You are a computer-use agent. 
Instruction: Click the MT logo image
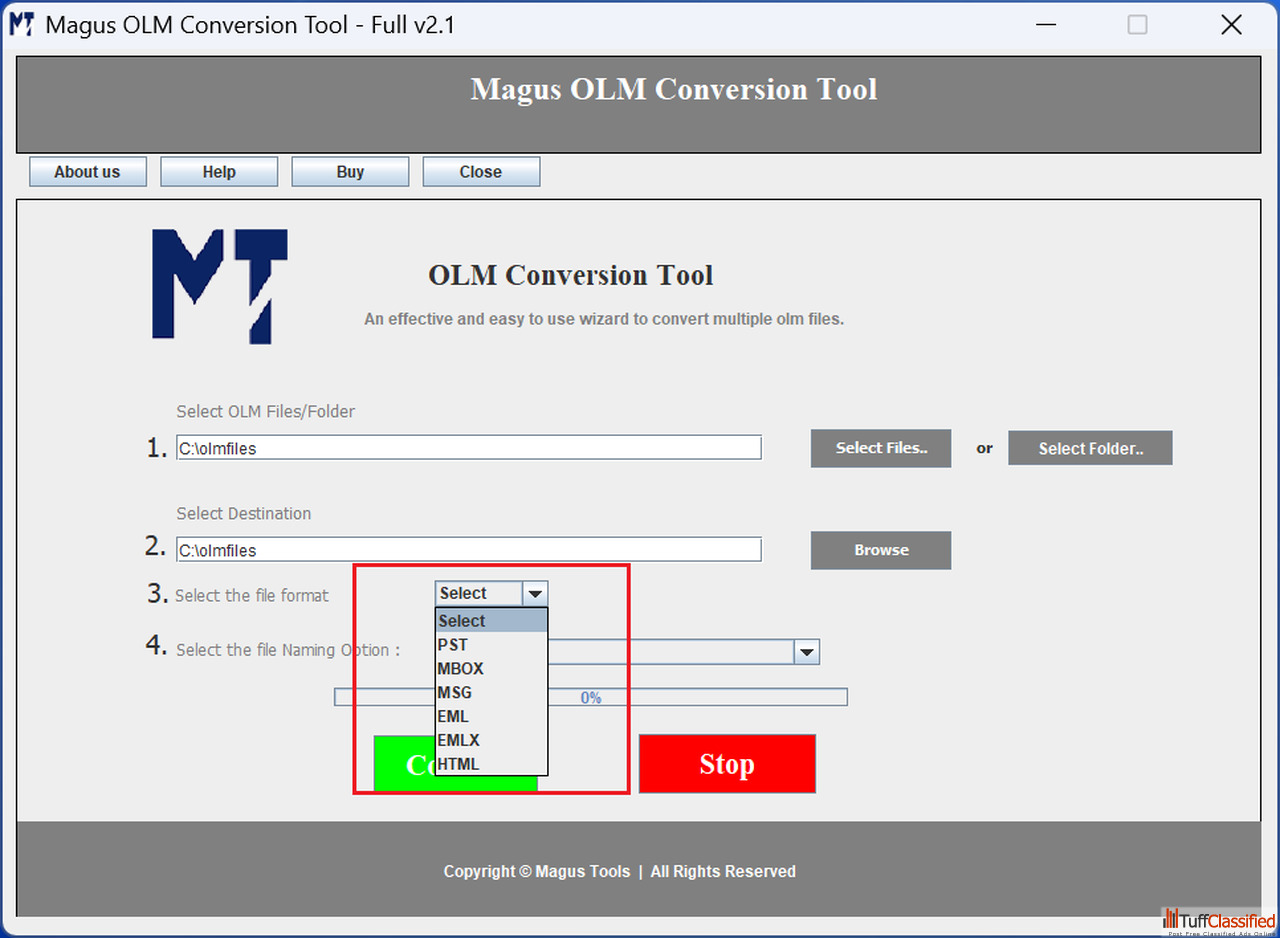pyautogui.click(x=220, y=287)
